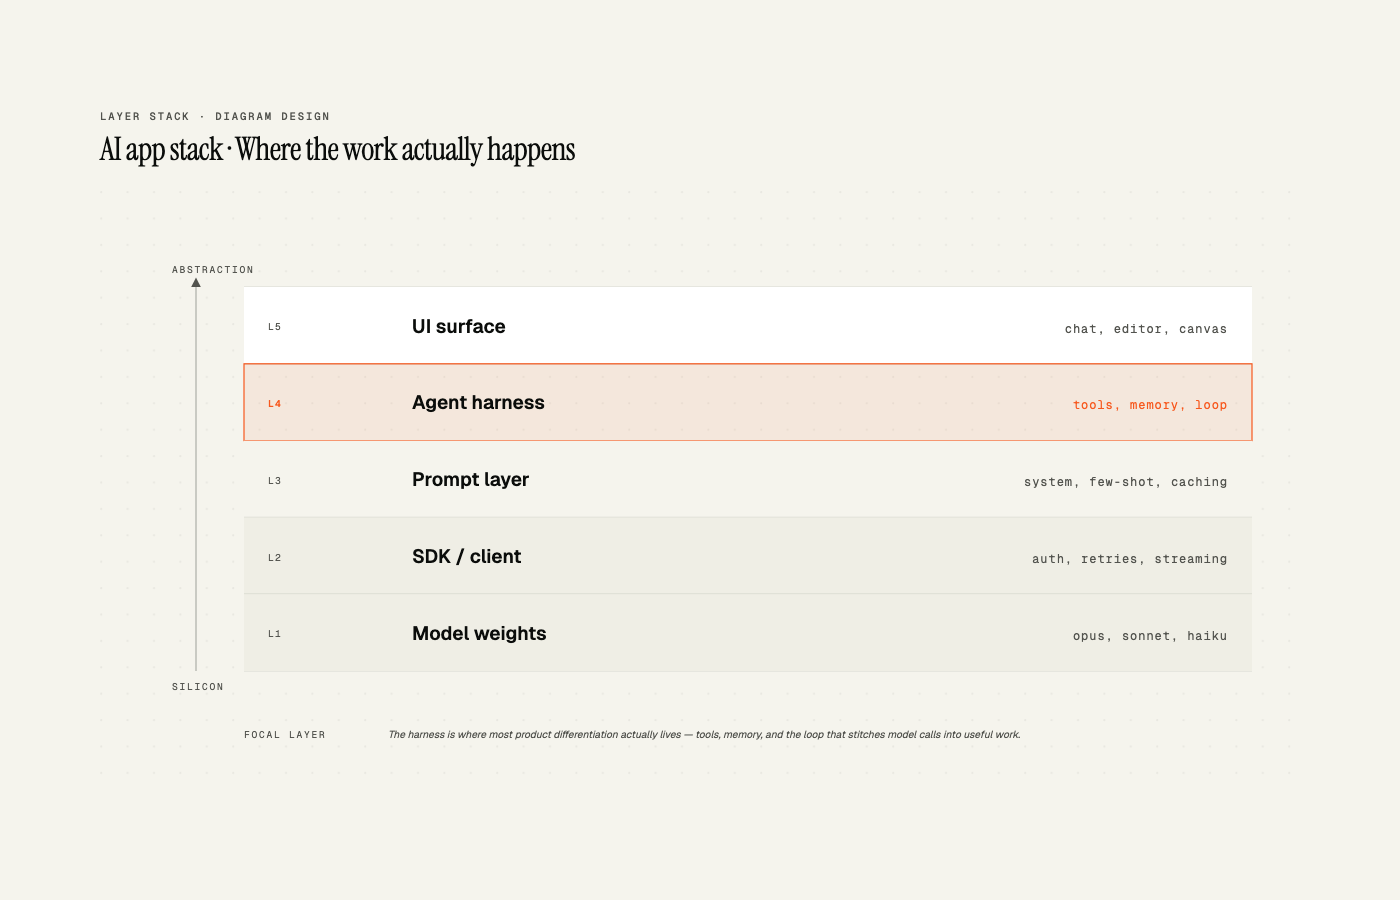Click the UI surface layer title

tap(459, 327)
